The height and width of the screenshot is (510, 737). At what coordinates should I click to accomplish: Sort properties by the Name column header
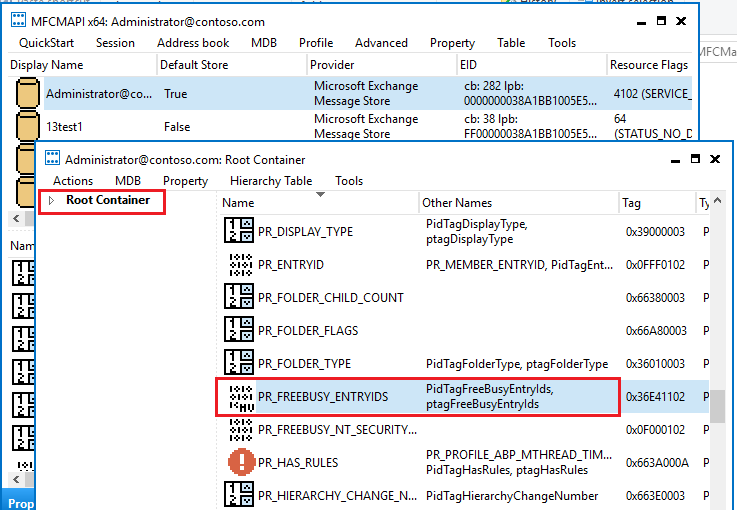[x=319, y=203]
